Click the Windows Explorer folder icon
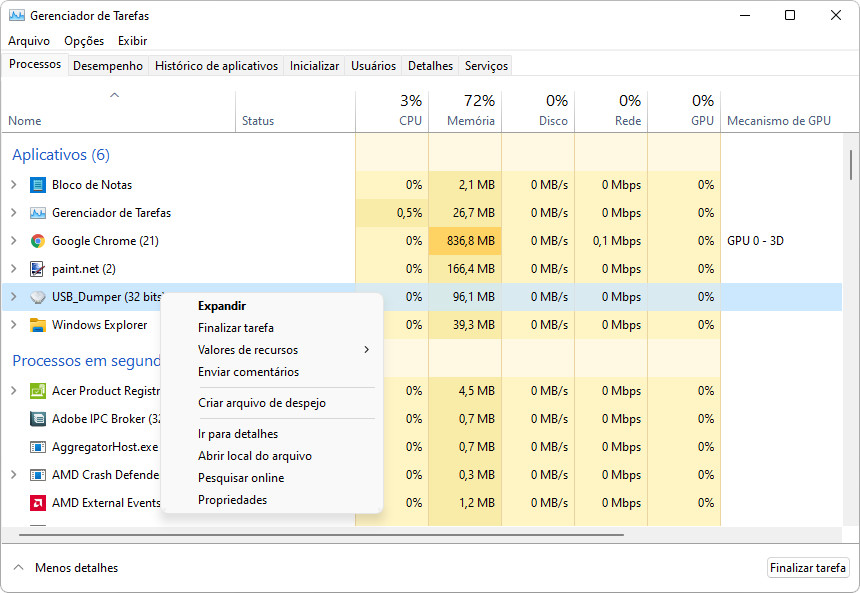 (x=37, y=325)
